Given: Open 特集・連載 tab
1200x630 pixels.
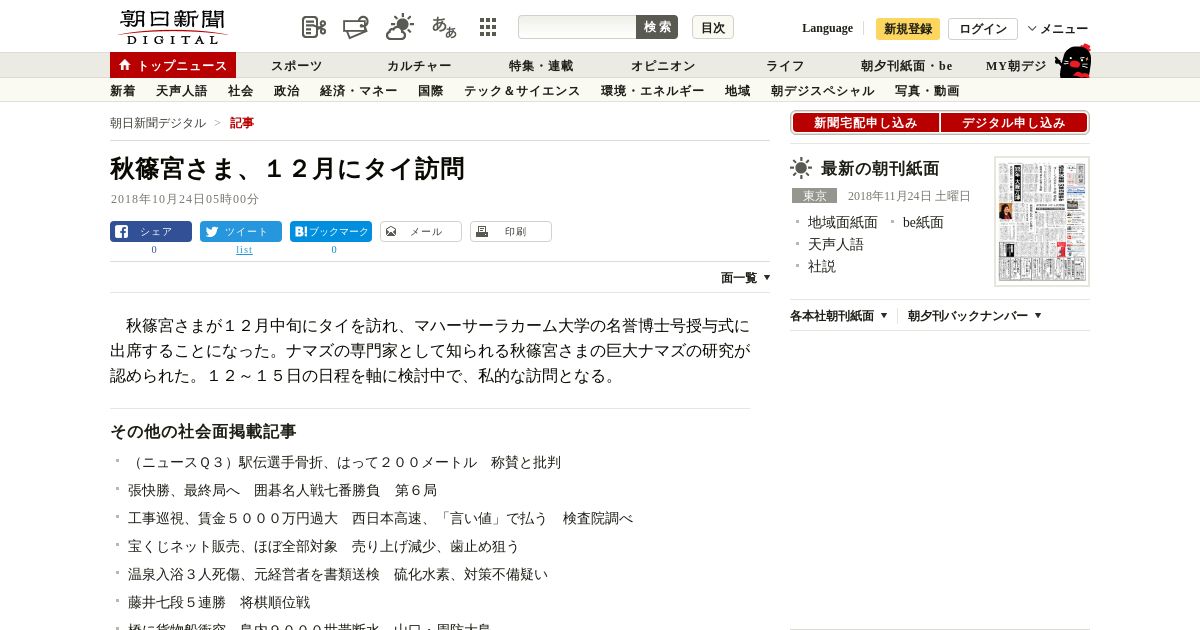Looking at the screenshot, I should (541, 66).
